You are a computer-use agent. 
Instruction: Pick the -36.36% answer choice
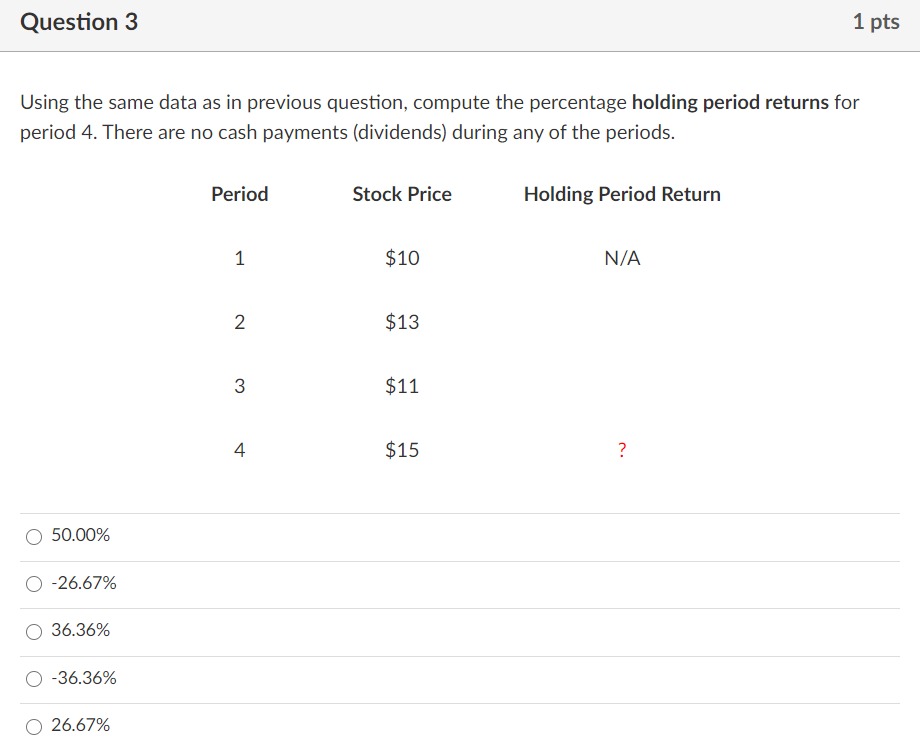(x=34, y=678)
